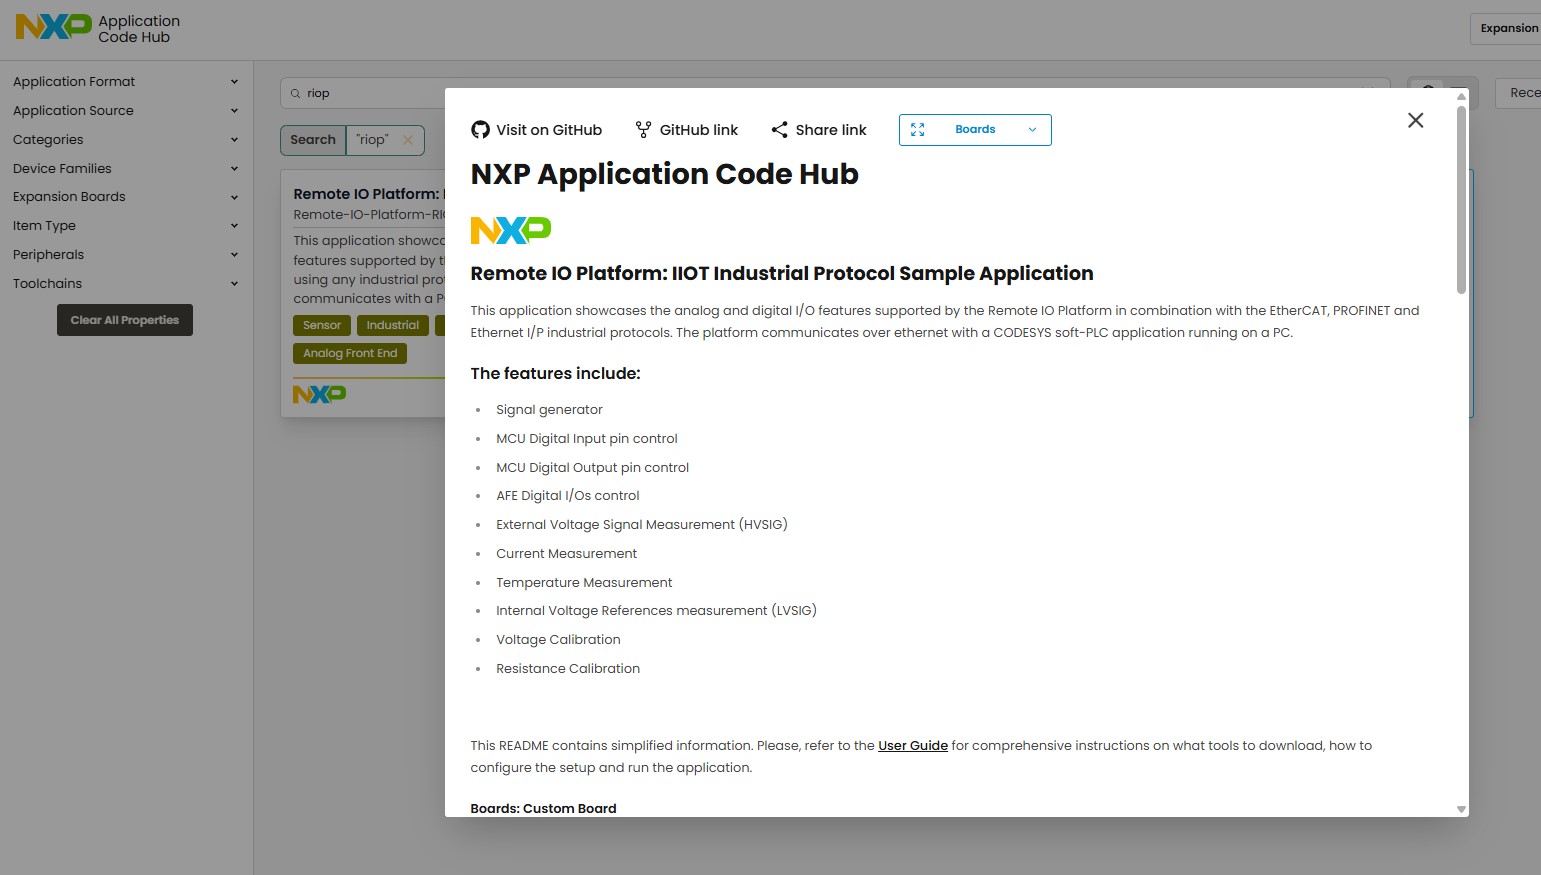The image size is (1541, 875).
Task: Click the scrollbar down arrow in dialog
Action: 1461,809
